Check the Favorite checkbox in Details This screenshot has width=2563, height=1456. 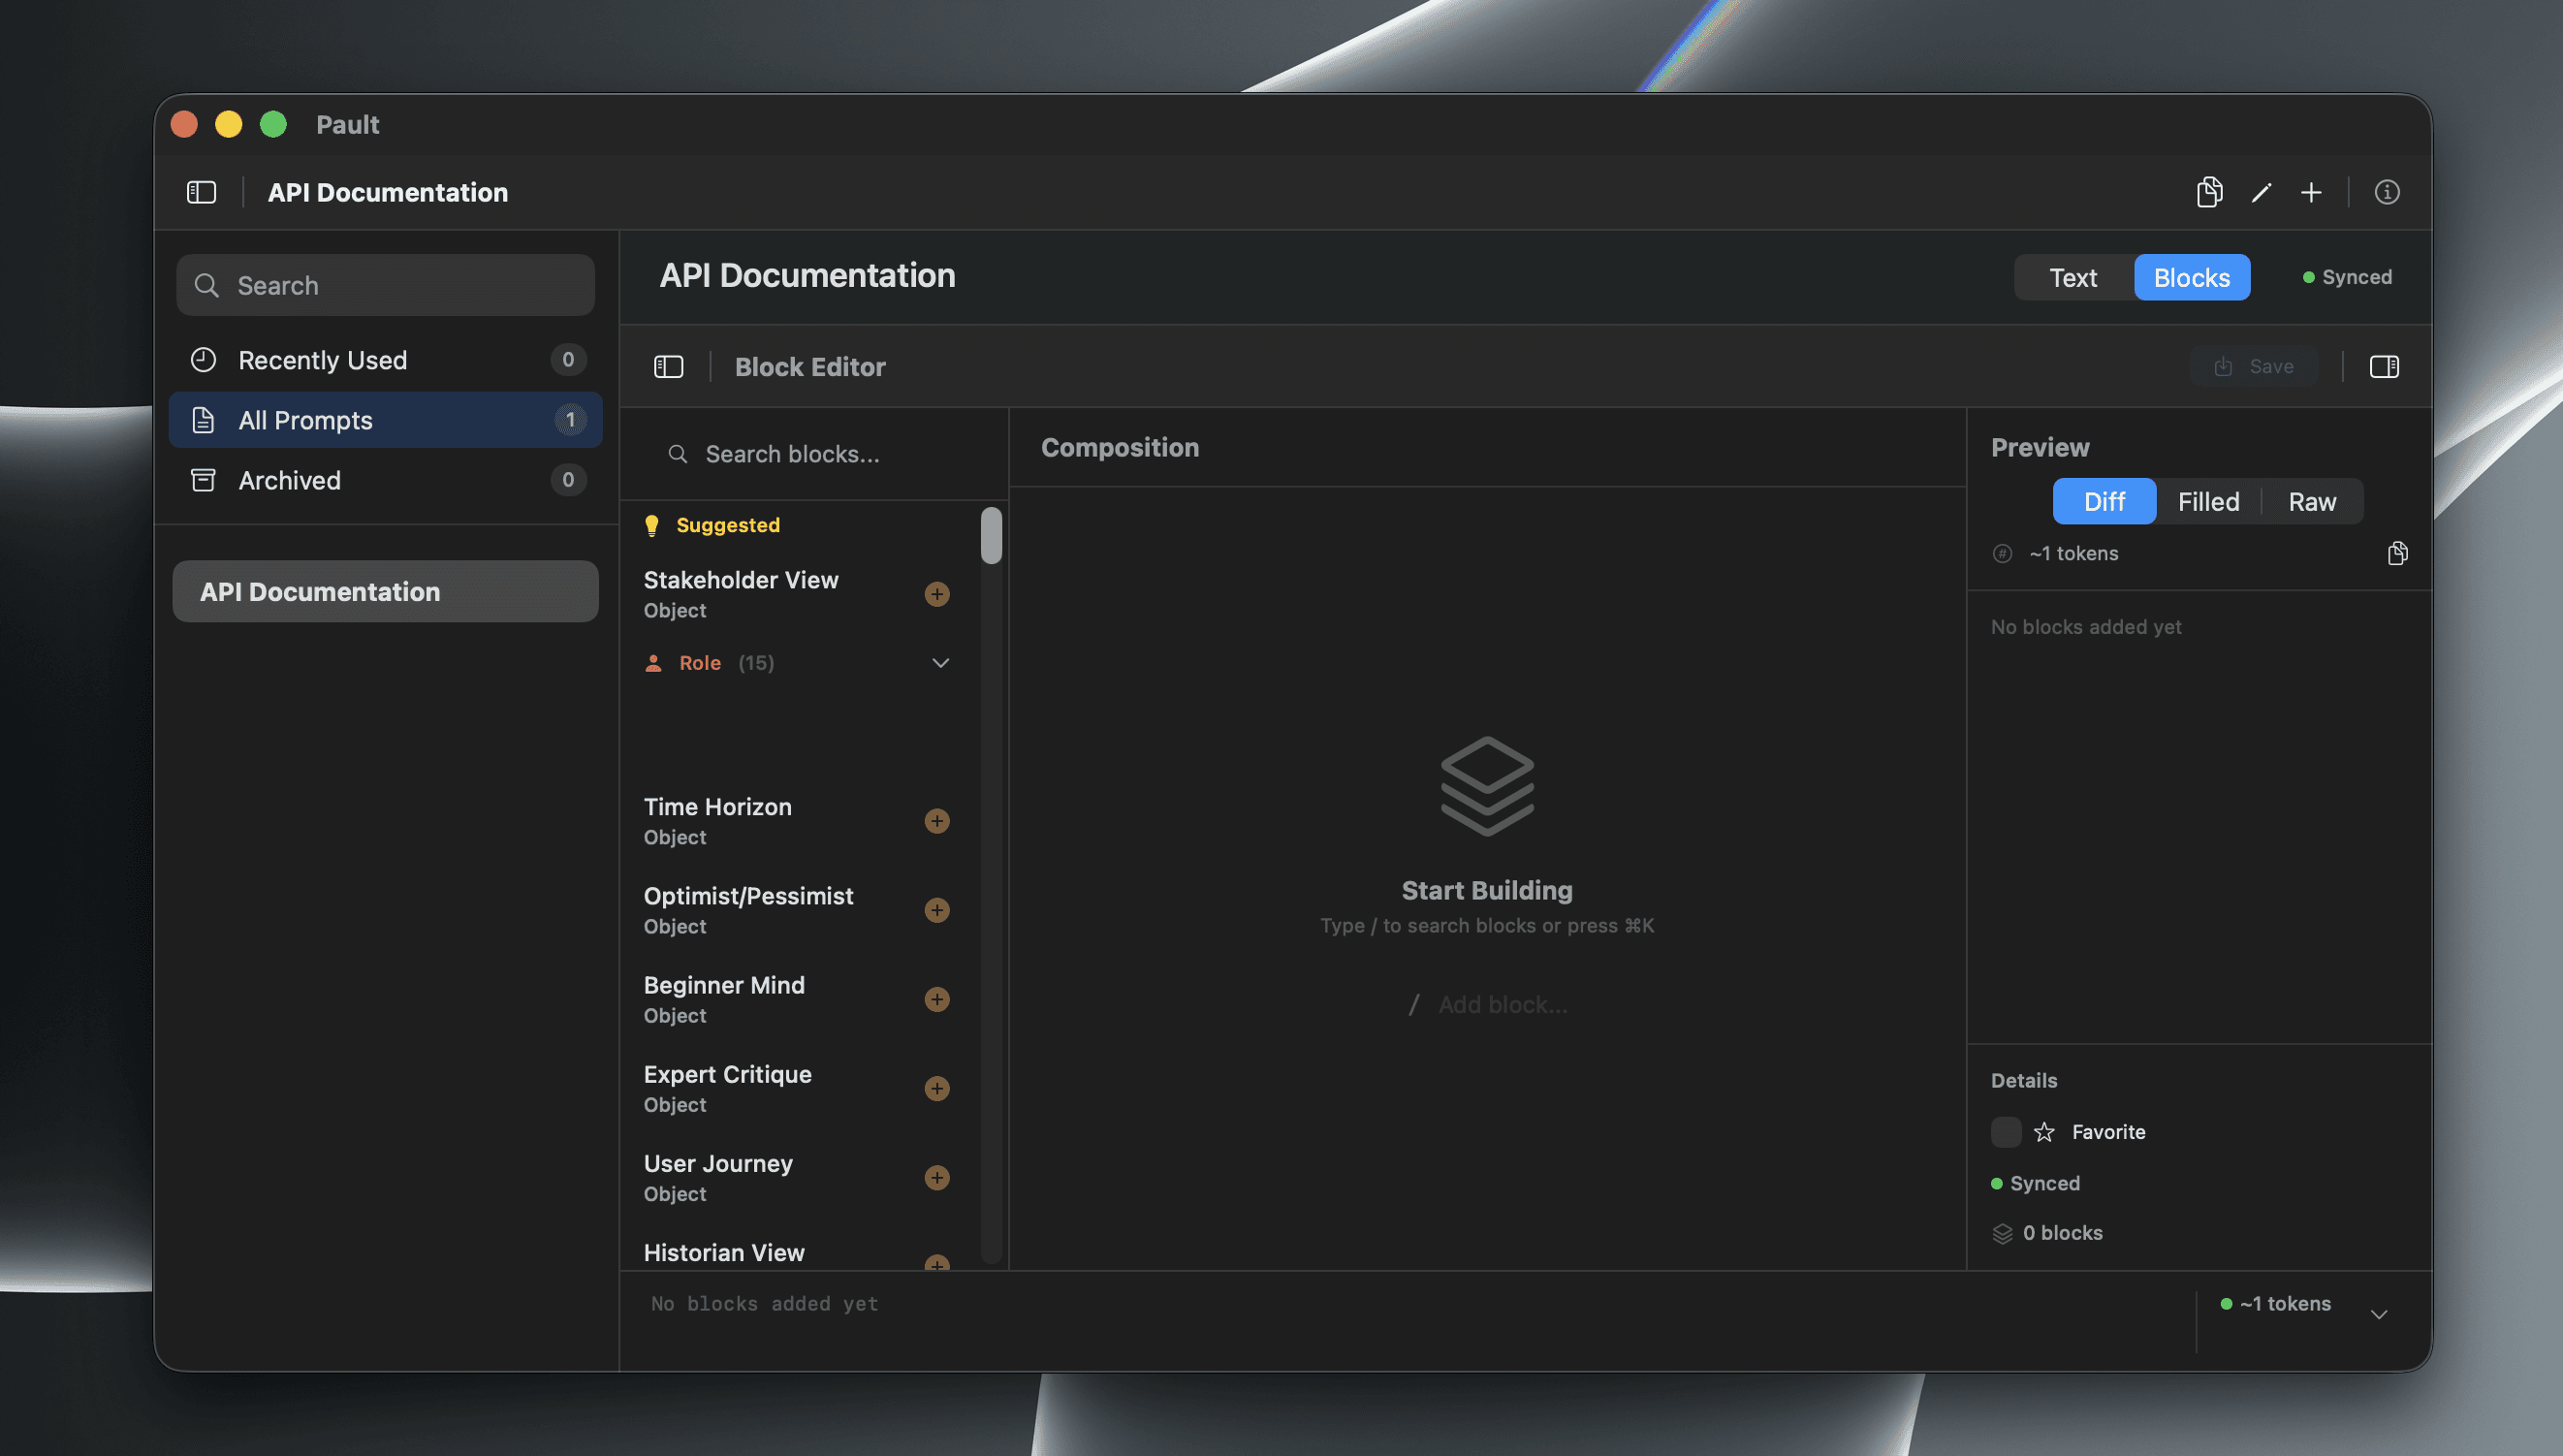coord(2005,1132)
